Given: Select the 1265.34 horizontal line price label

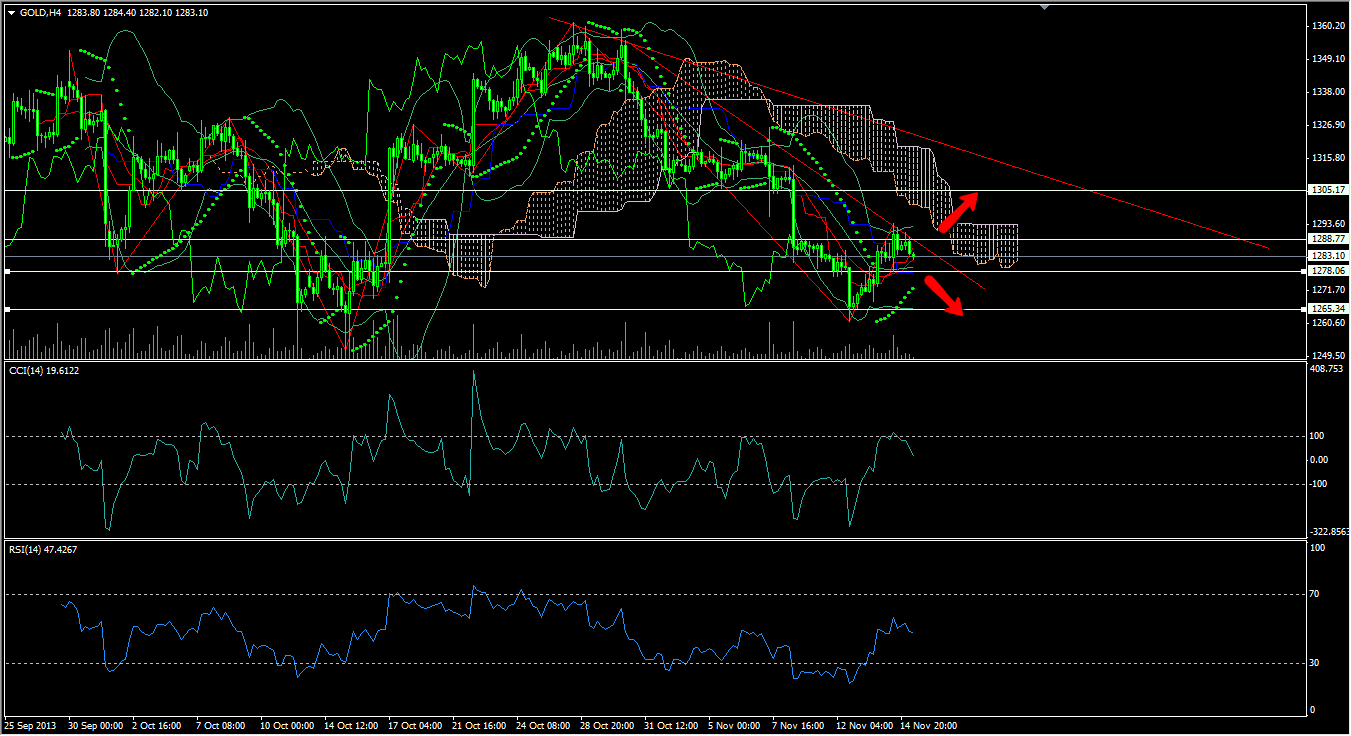Looking at the screenshot, I should (1328, 309).
